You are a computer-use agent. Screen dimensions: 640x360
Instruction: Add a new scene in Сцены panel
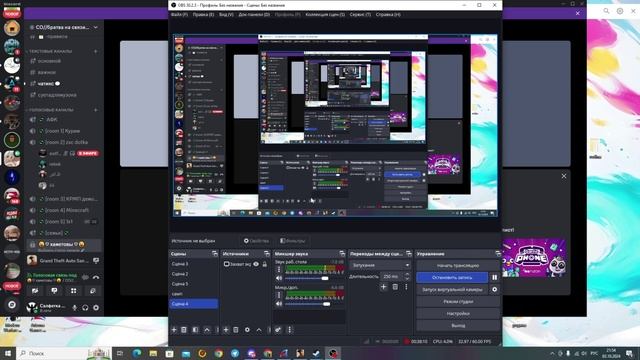[174, 329]
